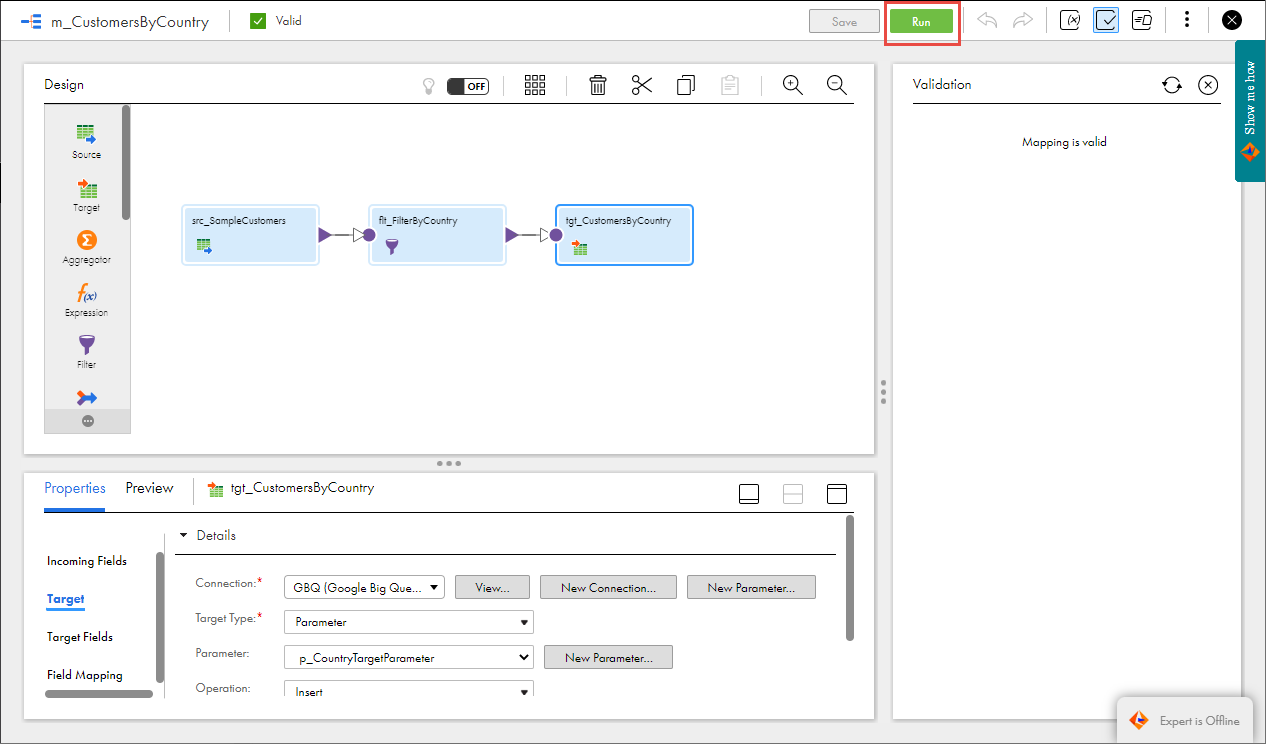Click the Paste clipboard icon
This screenshot has width=1266, height=744.
point(730,85)
